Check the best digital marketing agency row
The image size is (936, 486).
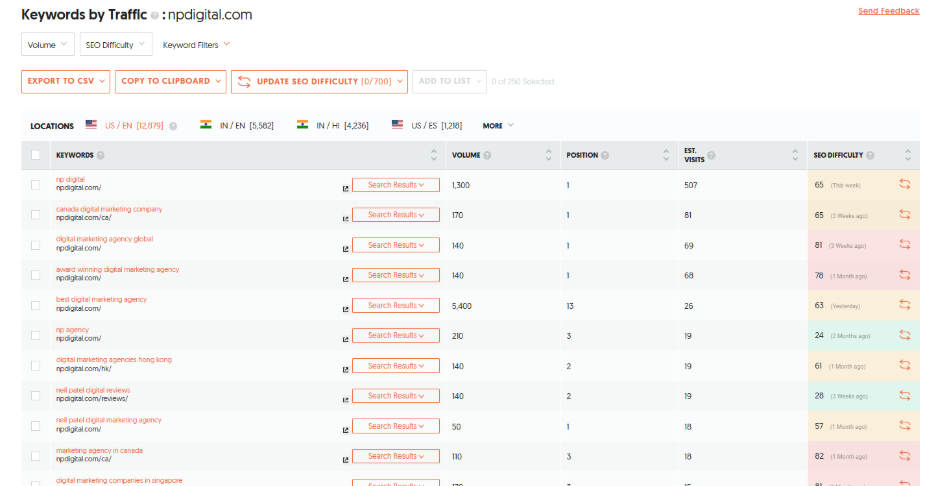pos(36,306)
